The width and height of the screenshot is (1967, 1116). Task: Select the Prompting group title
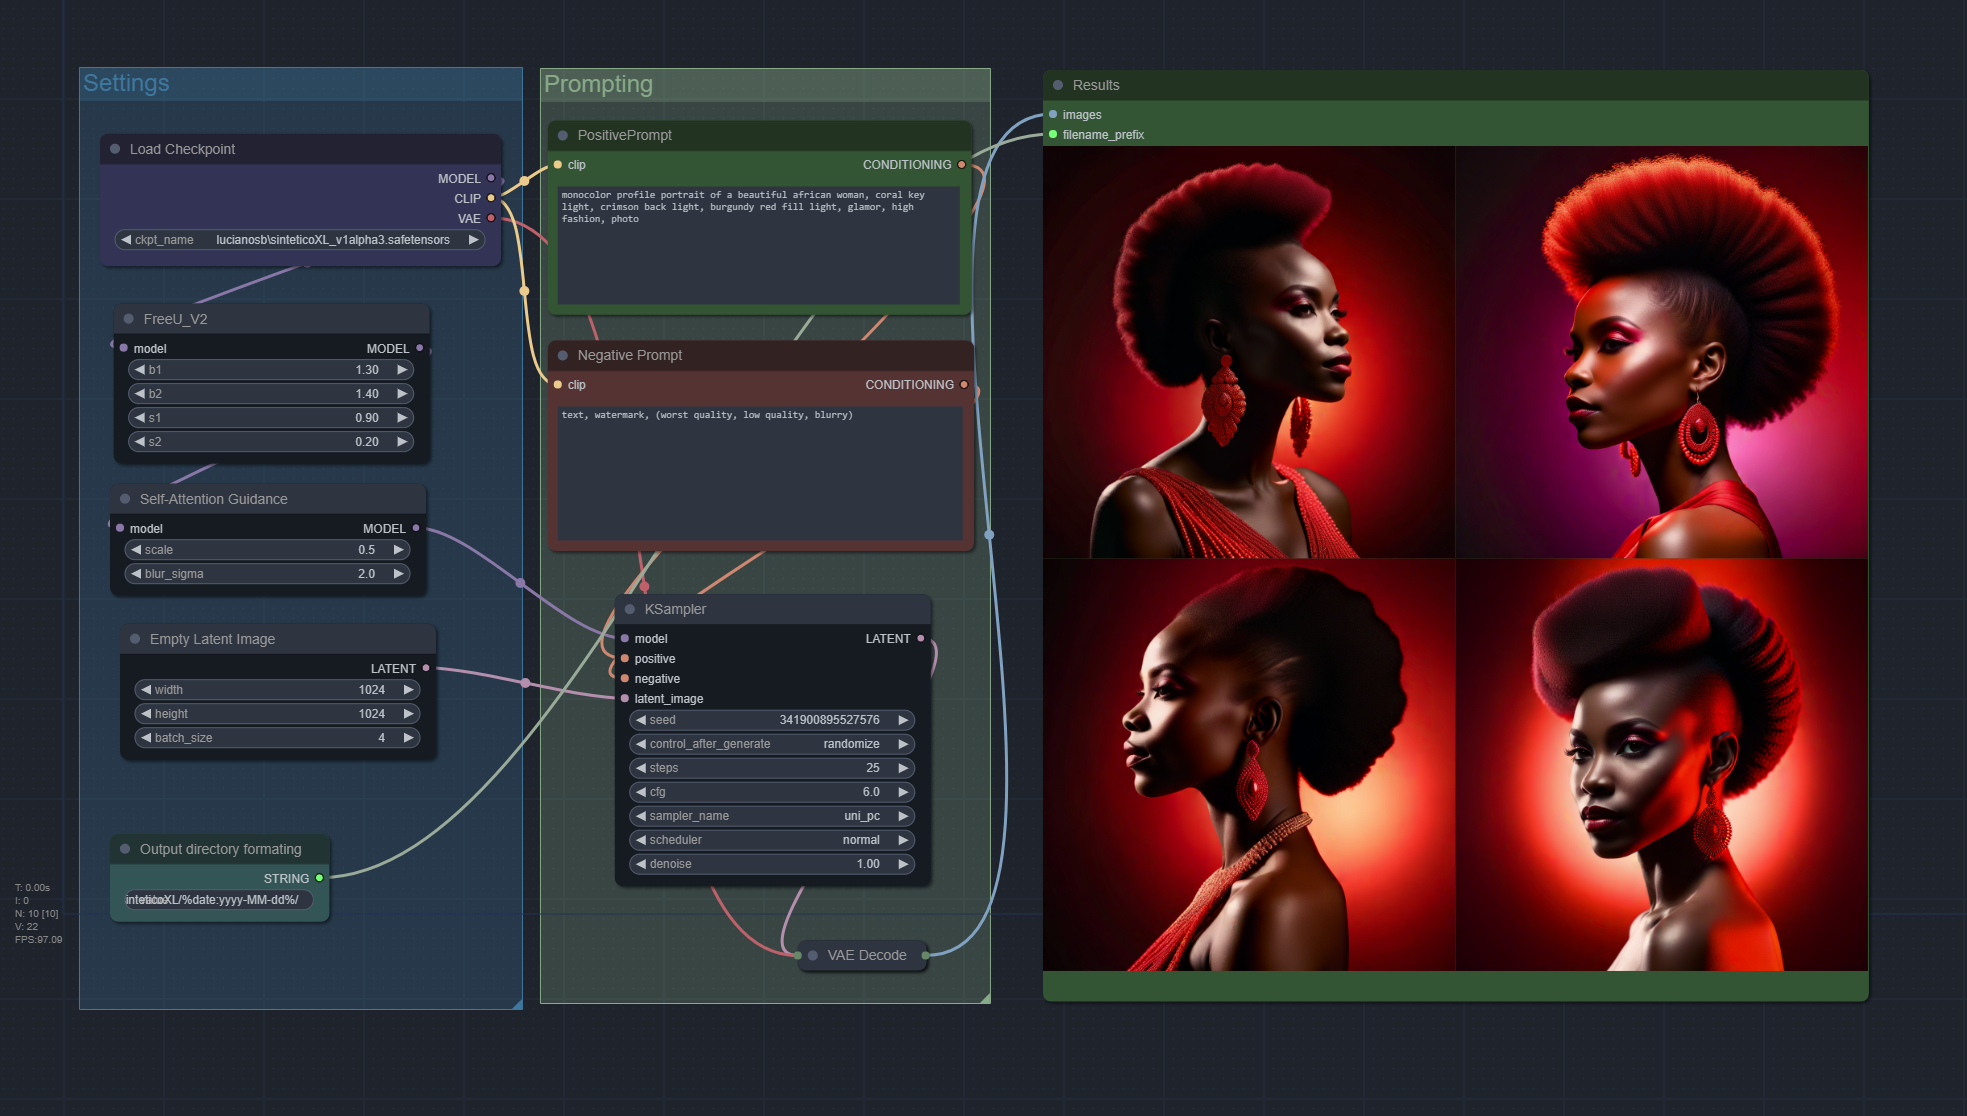pyautogui.click(x=598, y=84)
